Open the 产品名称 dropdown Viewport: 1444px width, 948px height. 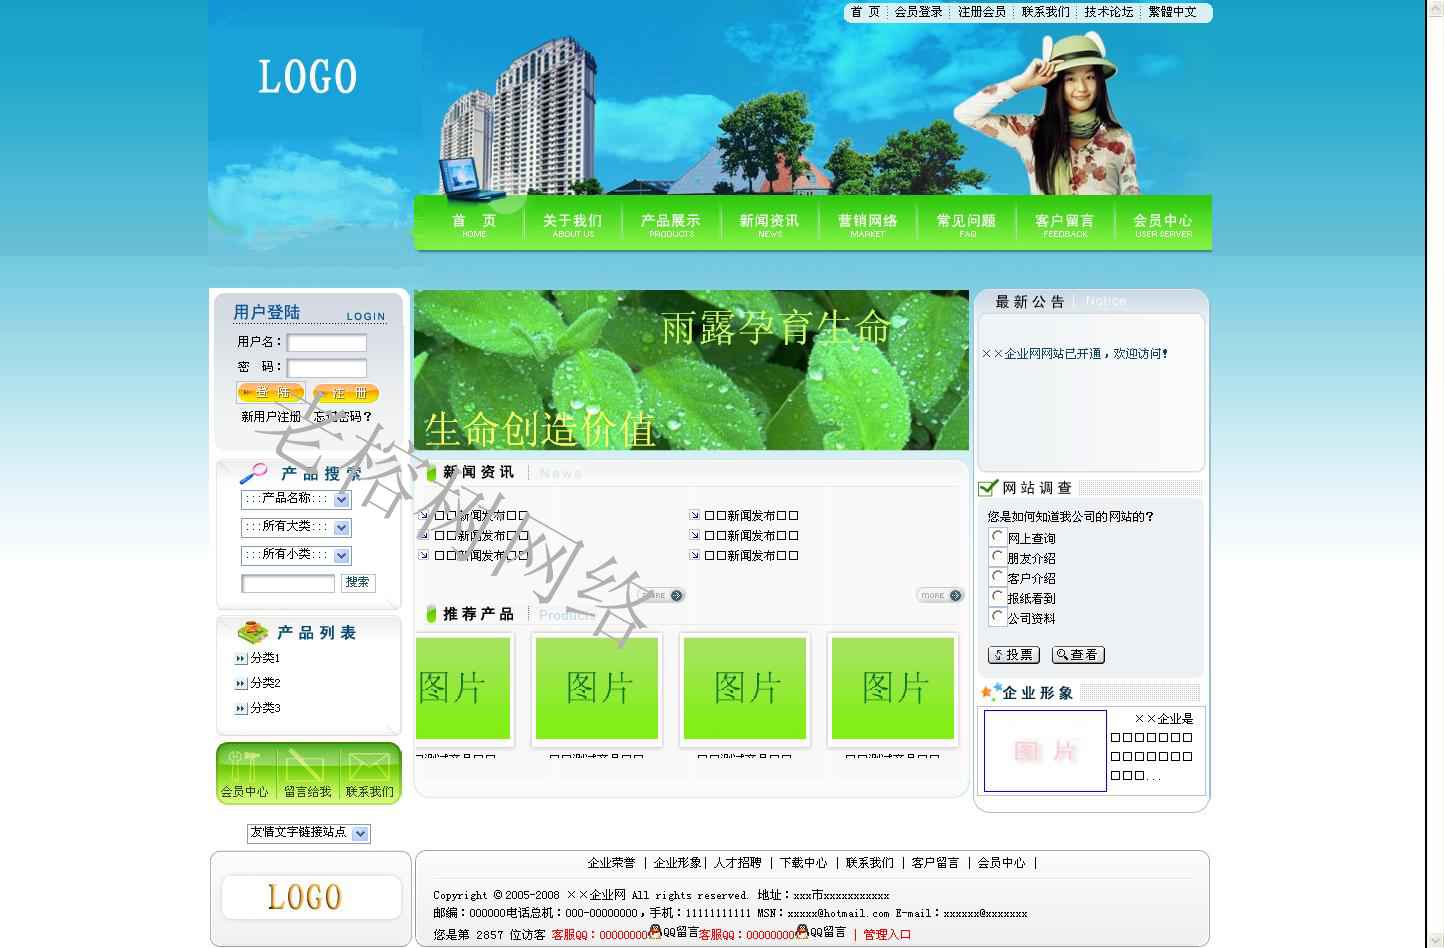(x=341, y=499)
